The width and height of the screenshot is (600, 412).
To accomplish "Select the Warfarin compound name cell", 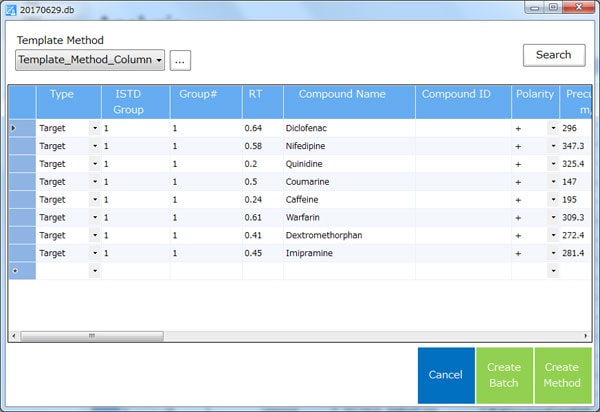I will click(x=349, y=217).
